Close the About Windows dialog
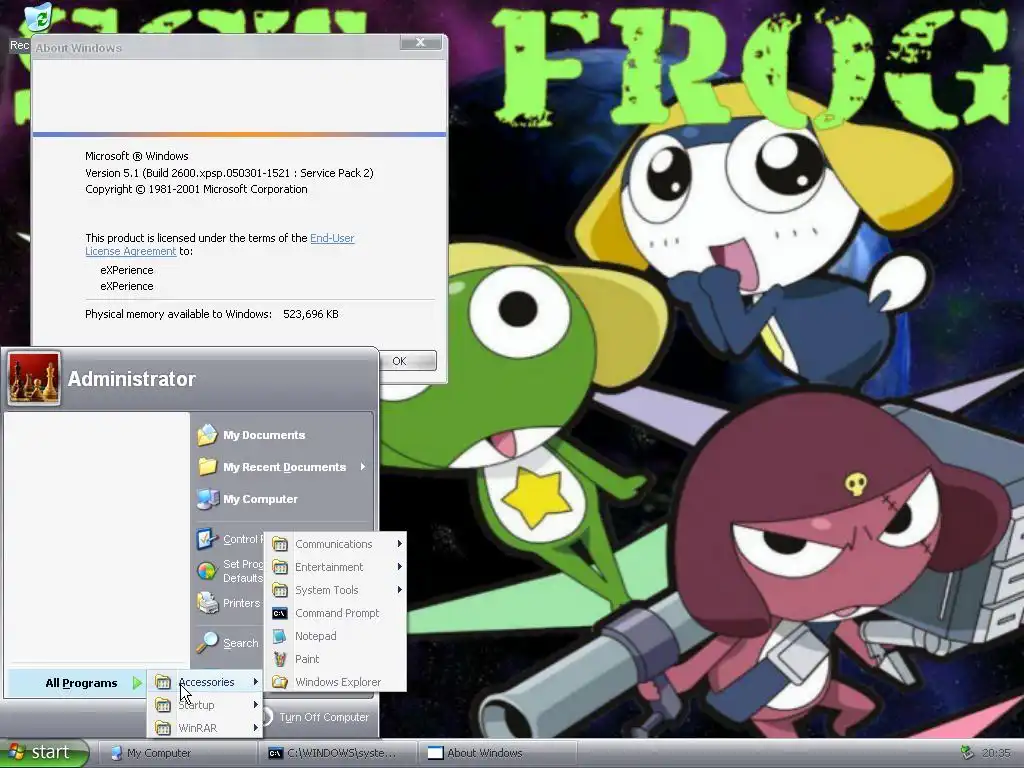 click(421, 42)
